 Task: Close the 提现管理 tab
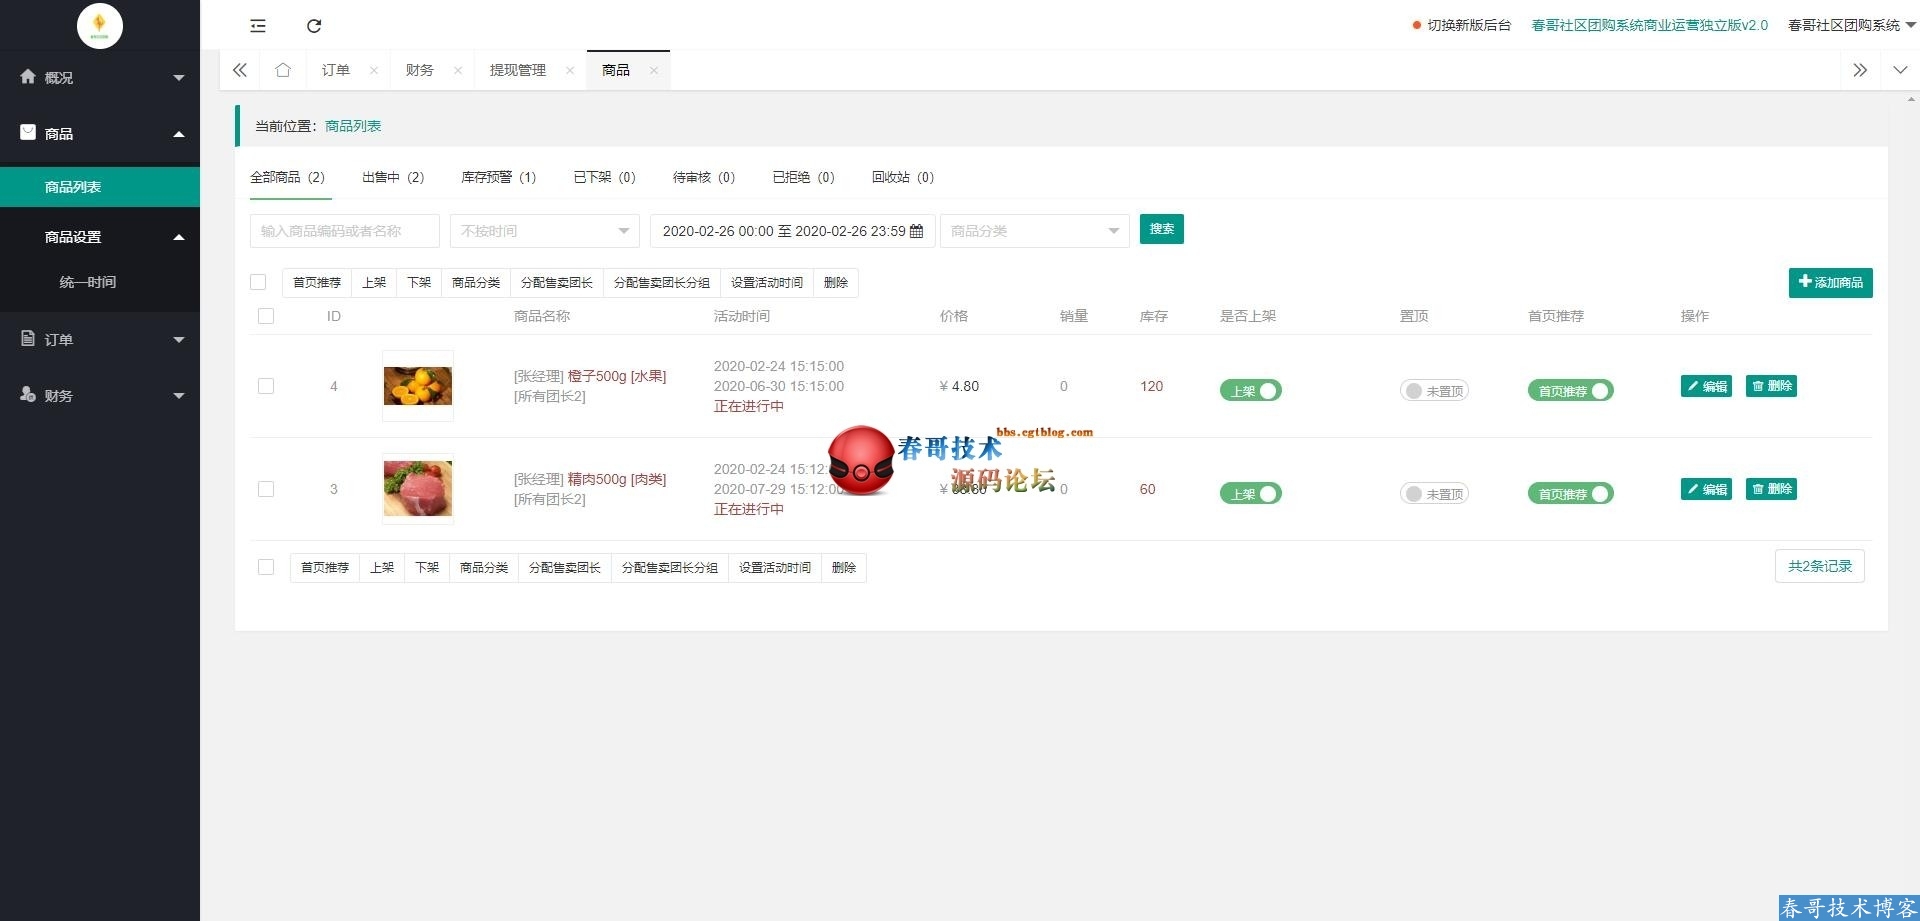pos(570,70)
